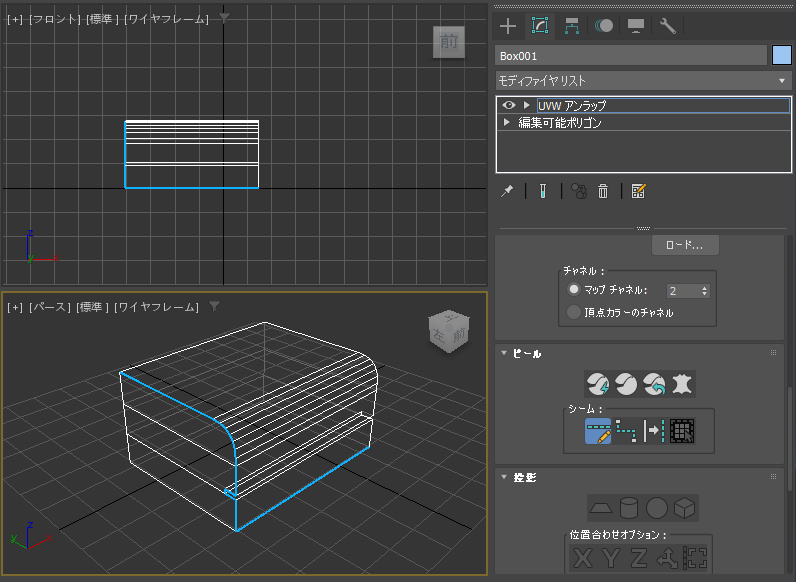Viewport: 796px width, 582px height.
Task: Open the [標準] menu in front viewport
Action: [102, 19]
